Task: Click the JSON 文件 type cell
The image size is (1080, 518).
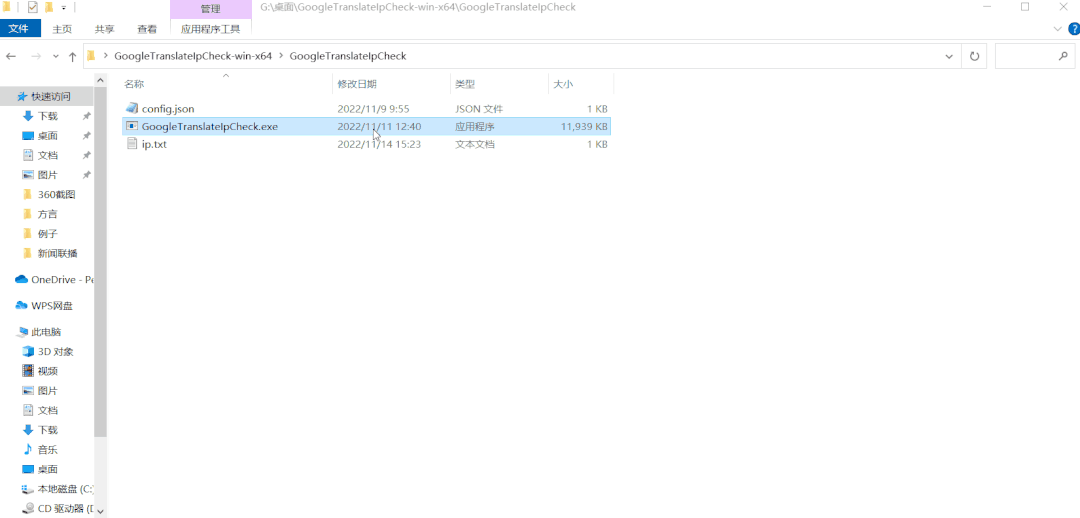Action: [x=479, y=109]
